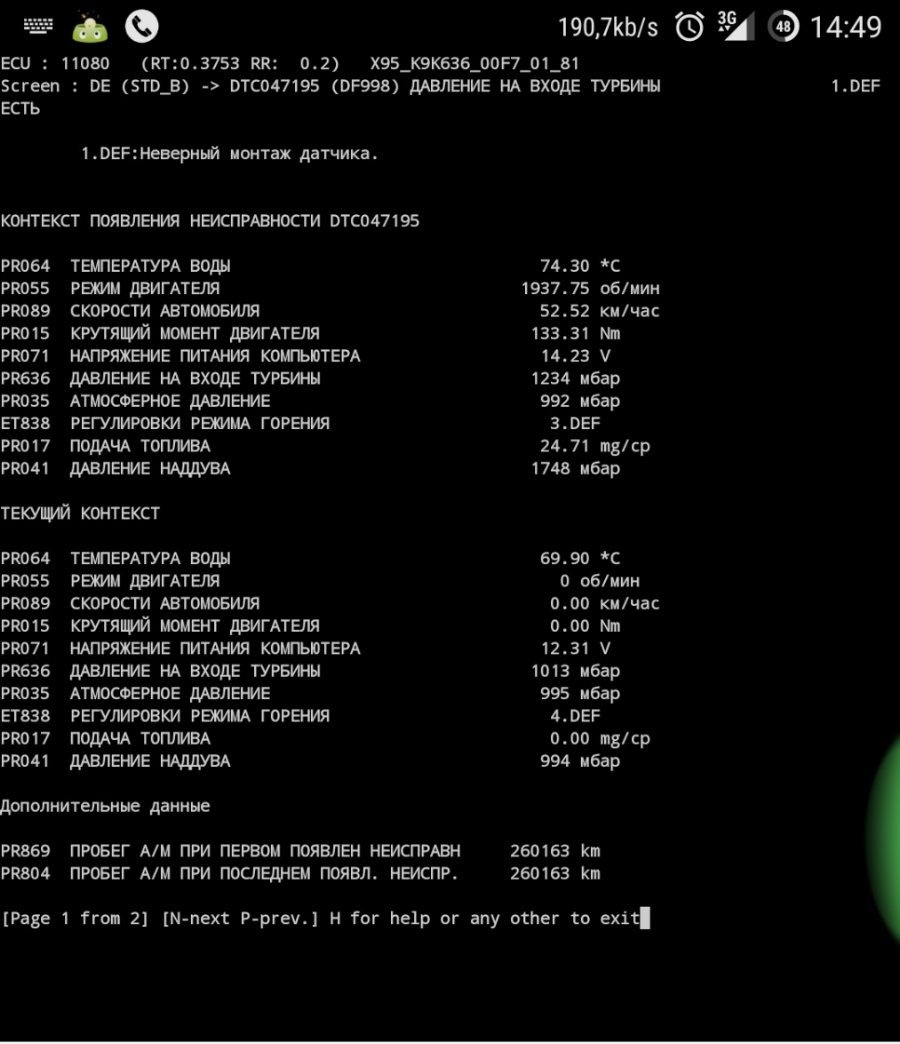Image resolution: width=900 pixels, height=1044 pixels.
Task: Tap turbine inlet pressure 1234 мбар
Action: click(575, 379)
